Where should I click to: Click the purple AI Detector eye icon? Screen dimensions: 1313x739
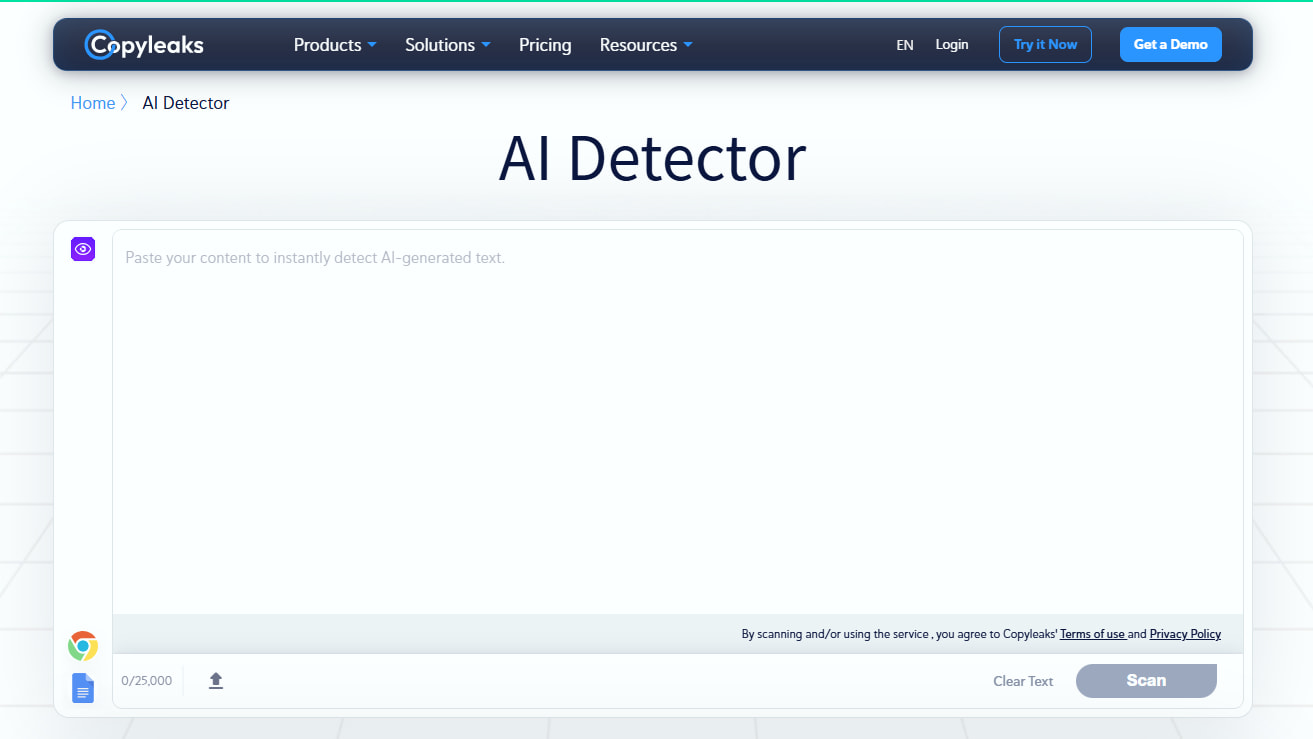(x=82, y=248)
